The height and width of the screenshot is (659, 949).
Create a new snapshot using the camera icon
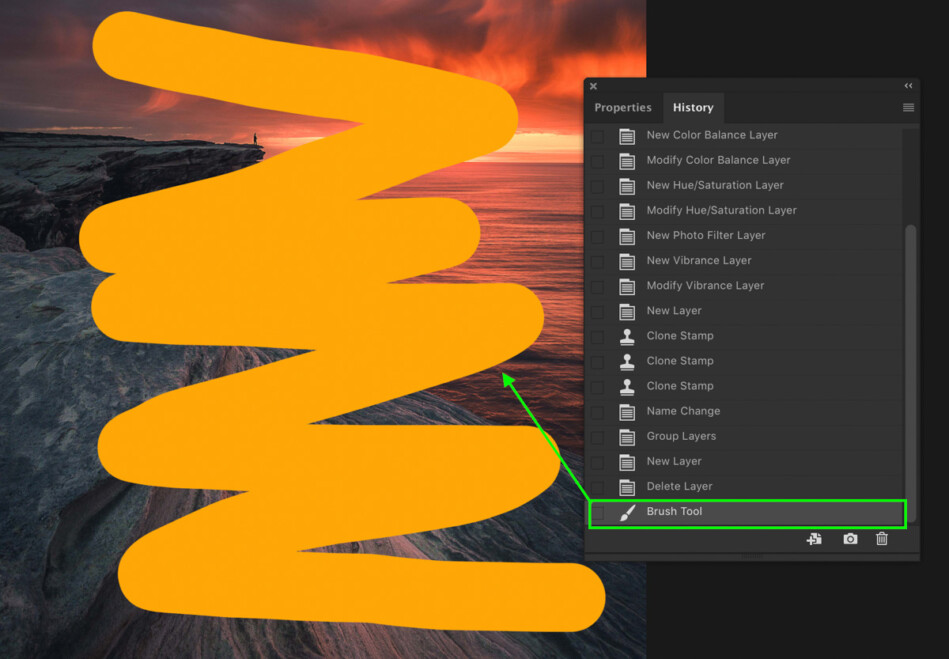[849, 538]
